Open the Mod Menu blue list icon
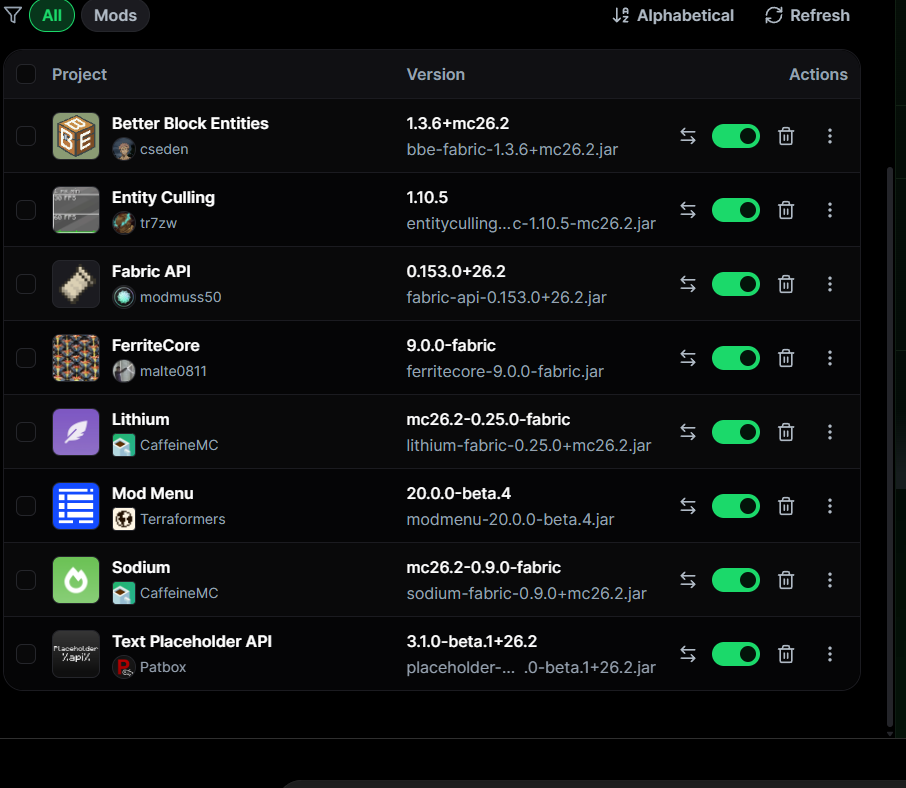This screenshot has height=788, width=906. tap(76, 505)
